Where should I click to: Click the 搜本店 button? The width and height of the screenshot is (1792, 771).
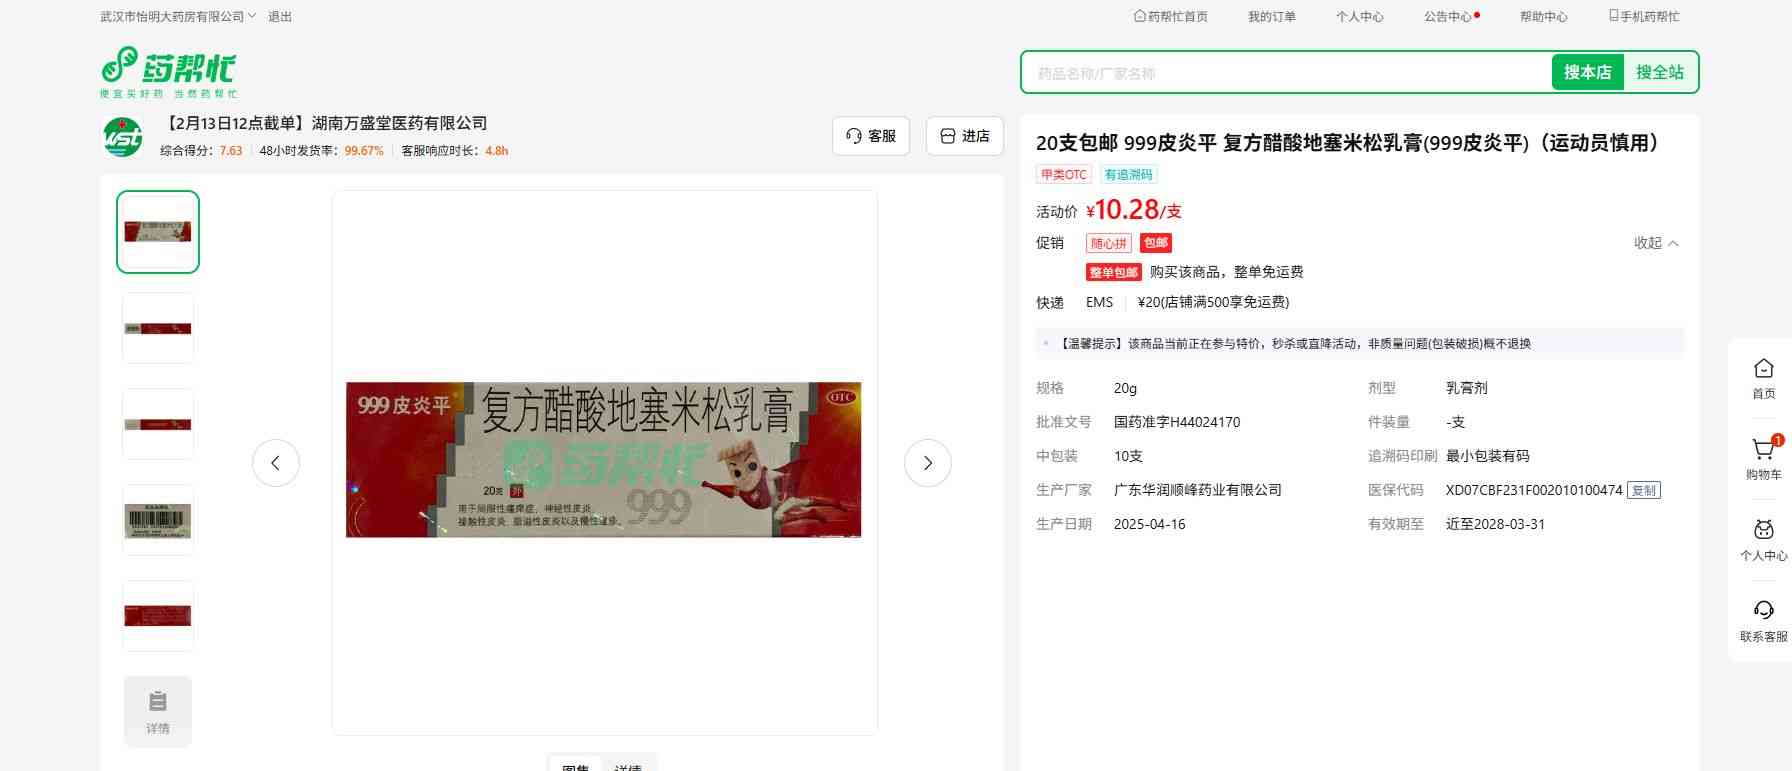pyautogui.click(x=1587, y=72)
